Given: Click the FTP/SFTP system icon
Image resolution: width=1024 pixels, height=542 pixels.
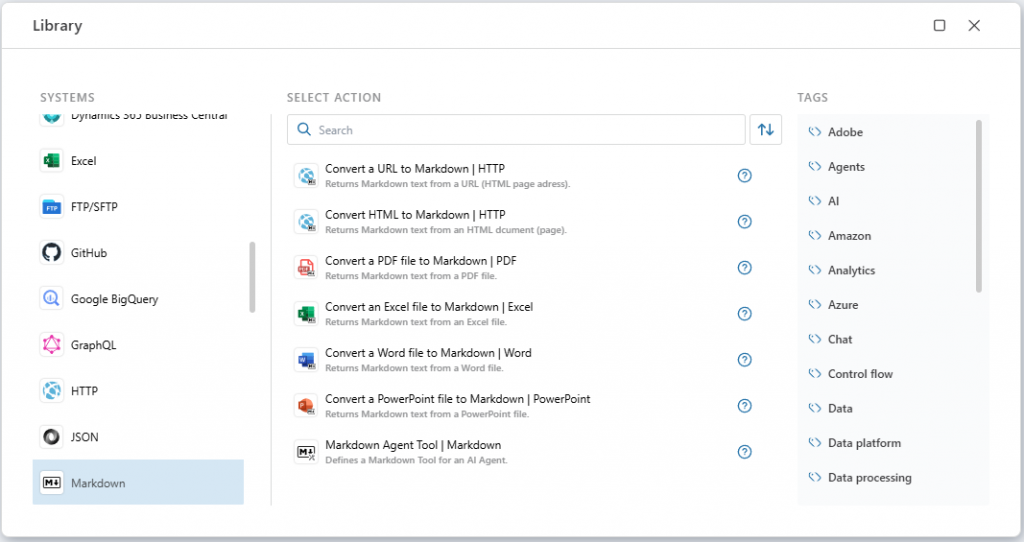Looking at the screenshot, I should [51, 207].
